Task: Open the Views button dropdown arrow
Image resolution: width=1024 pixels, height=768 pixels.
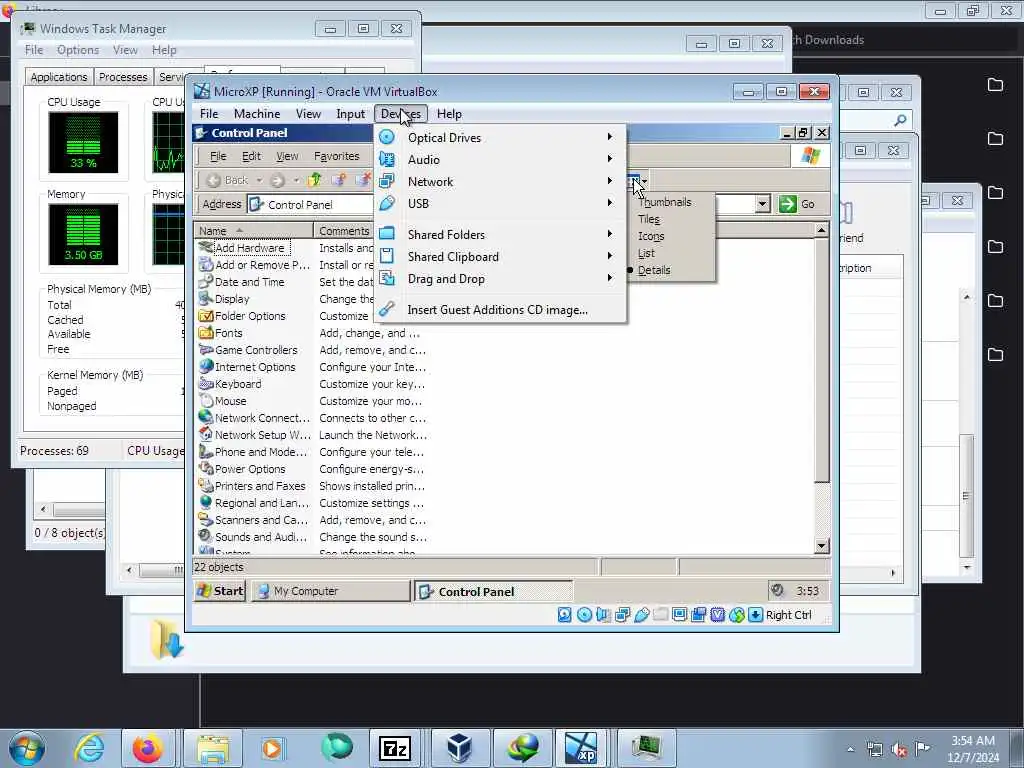Action: pyautogui.click(x=645, y=181)
